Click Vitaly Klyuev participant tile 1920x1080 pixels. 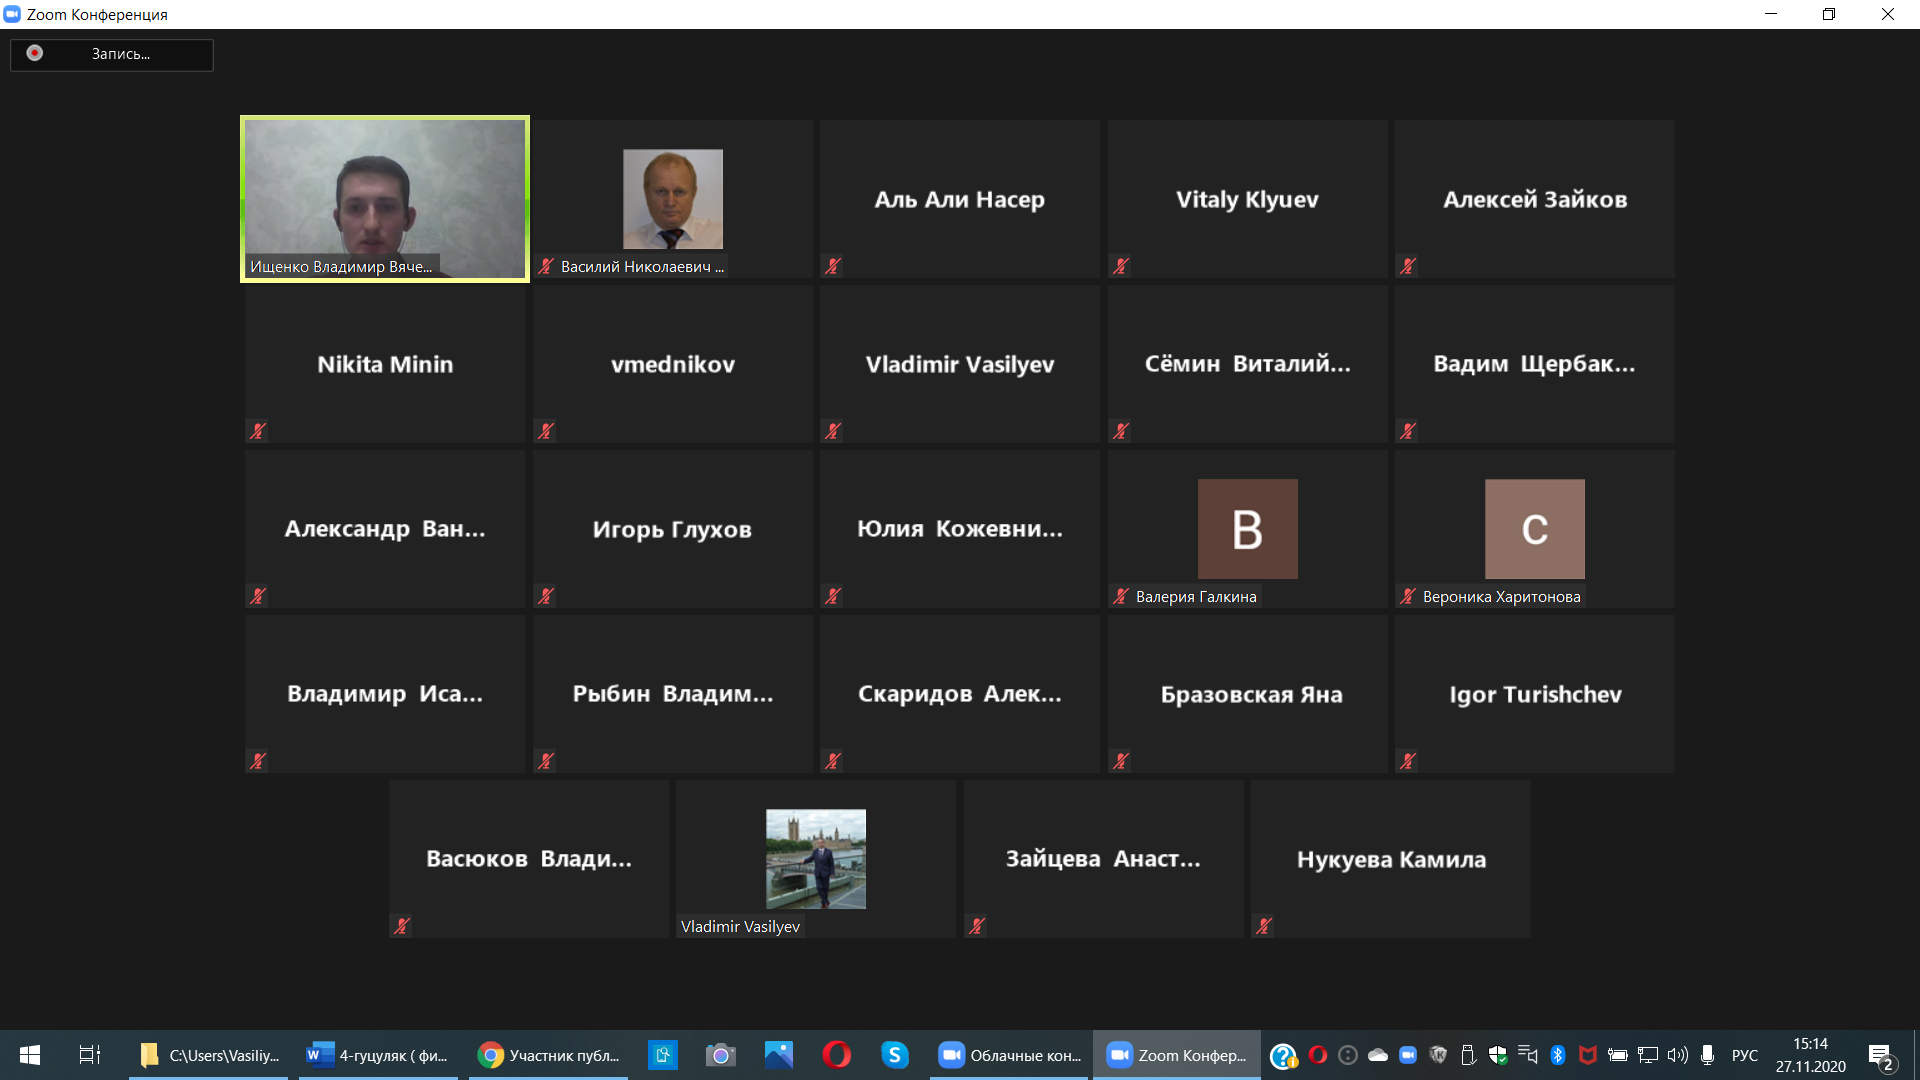pyautogui.click(x=1247, y=199)
